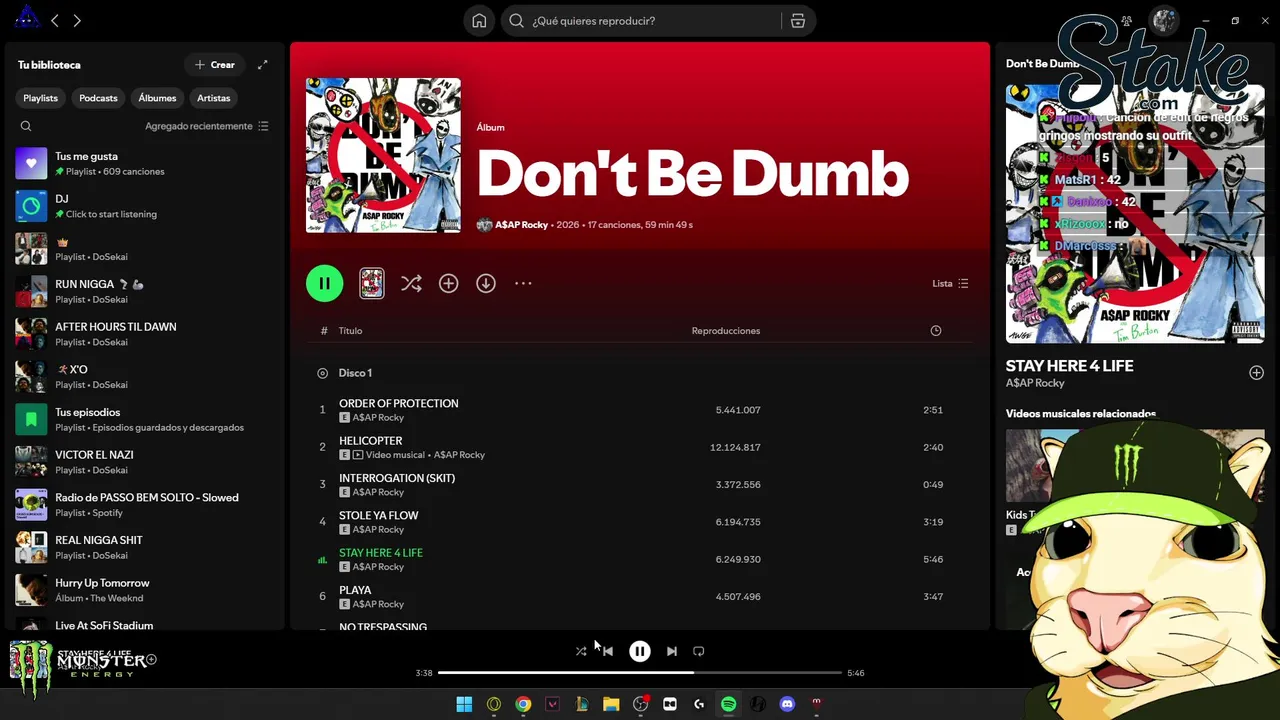
Task: Search within Tu biblioteca
Action: point(26,126)
